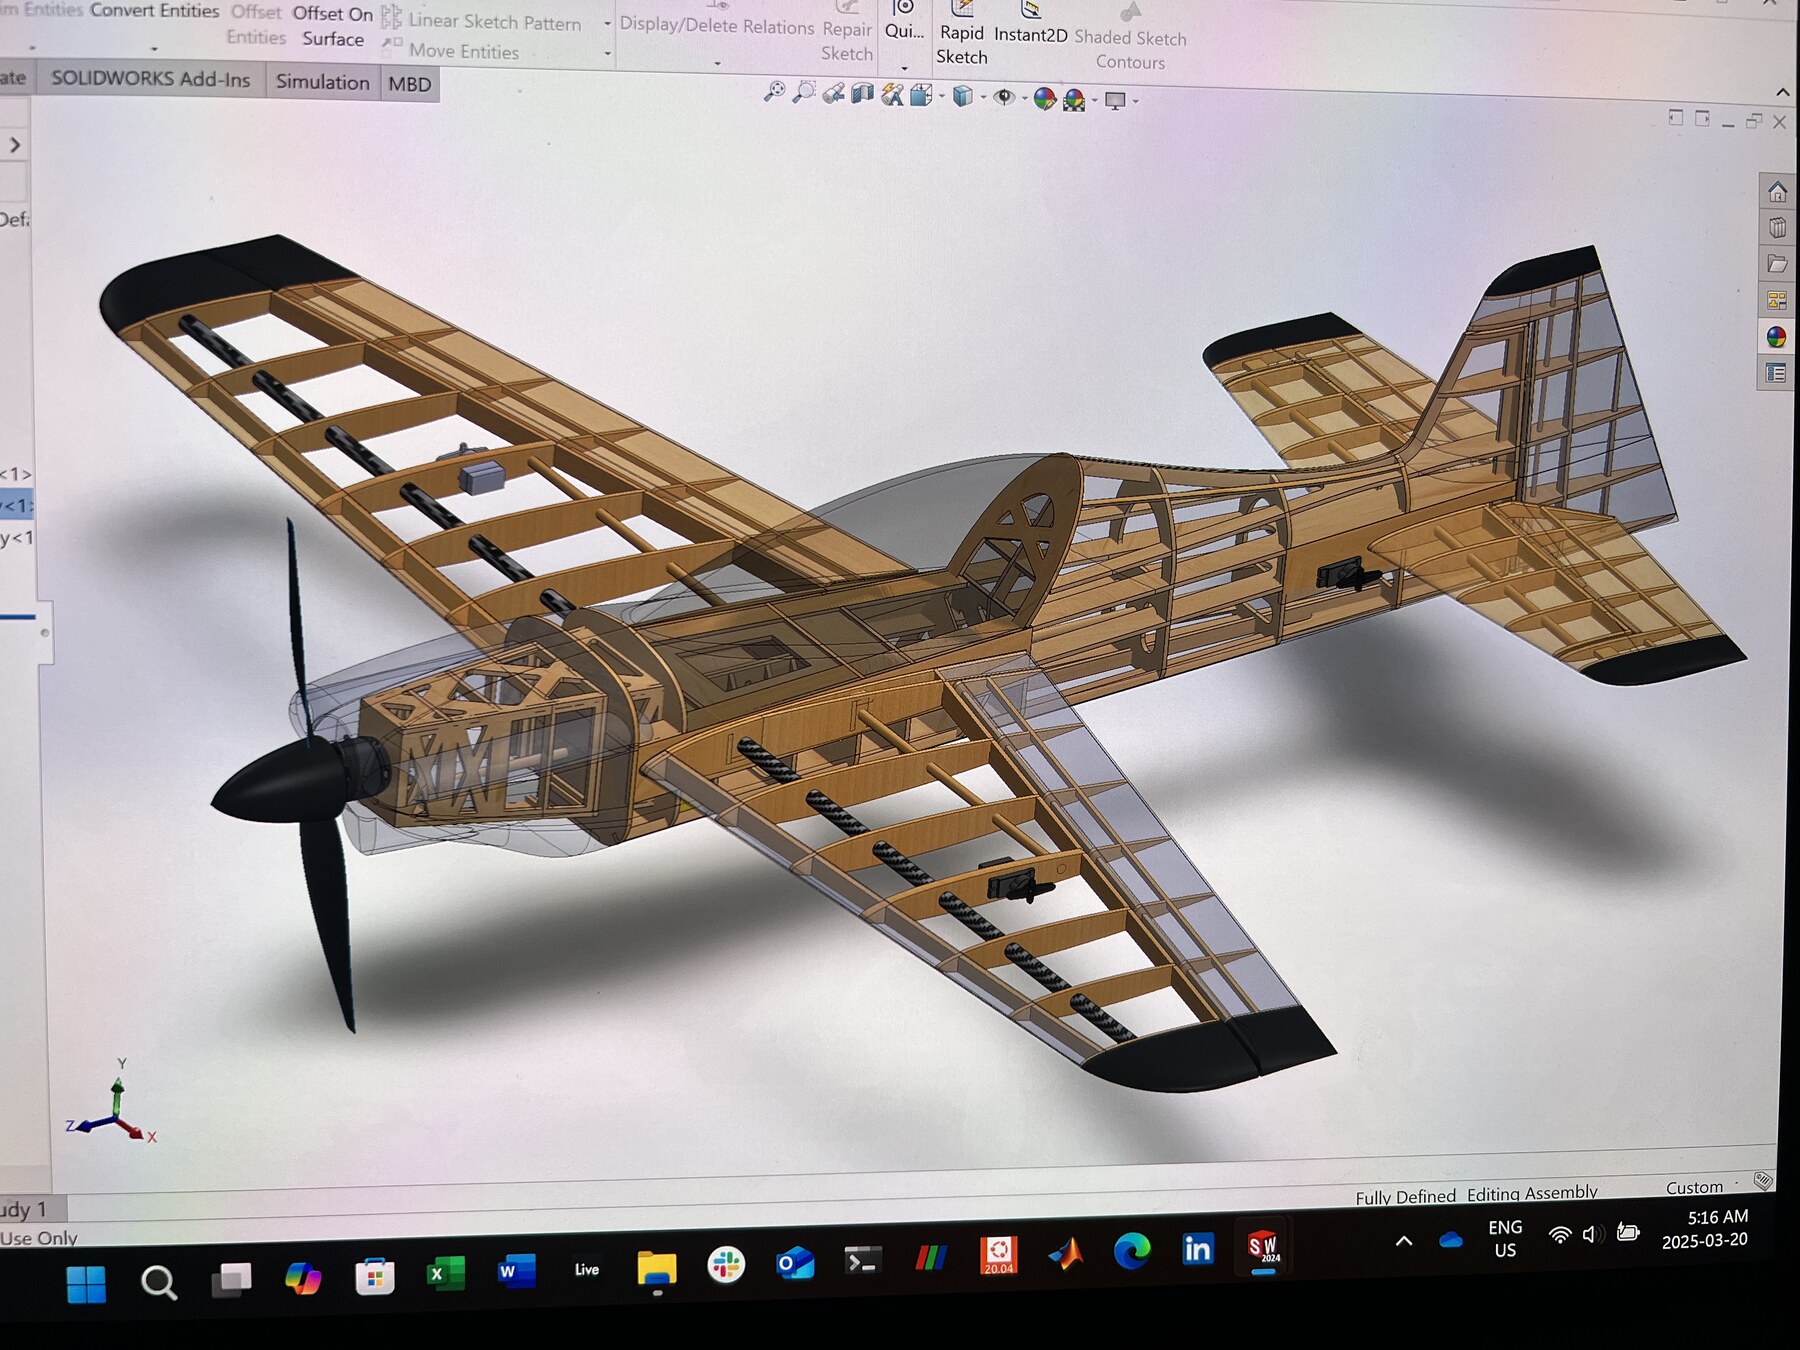Open the Windows Start menu
The width and height of the screenshot is (1800, 1350).
(x=86, y=1284)
